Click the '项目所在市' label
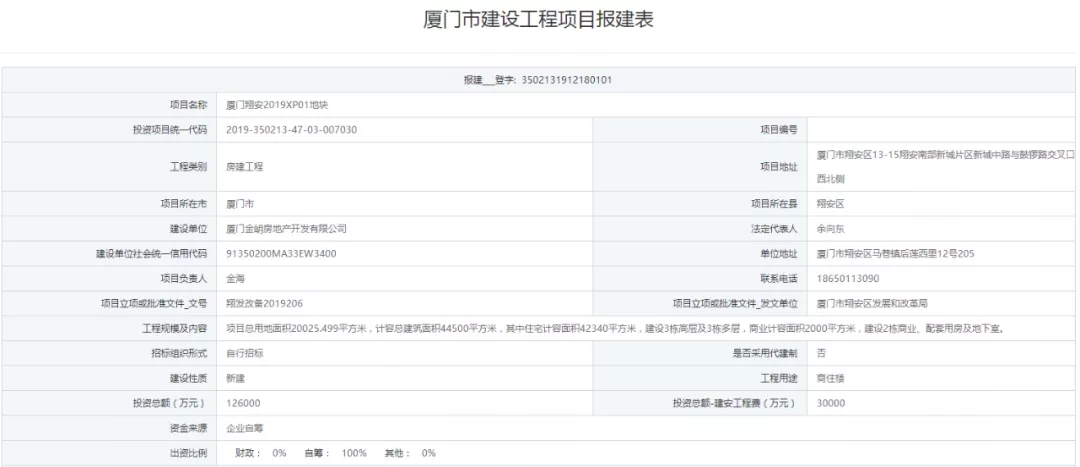The height and width of the screenshot is (467, 1080). click(x=184, y=204)
